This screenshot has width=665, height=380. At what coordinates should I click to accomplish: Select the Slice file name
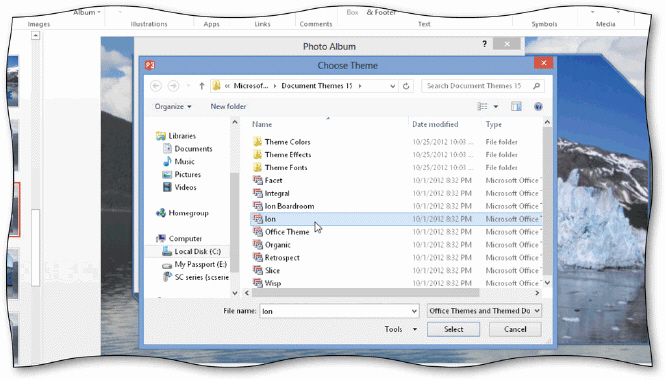272,270
